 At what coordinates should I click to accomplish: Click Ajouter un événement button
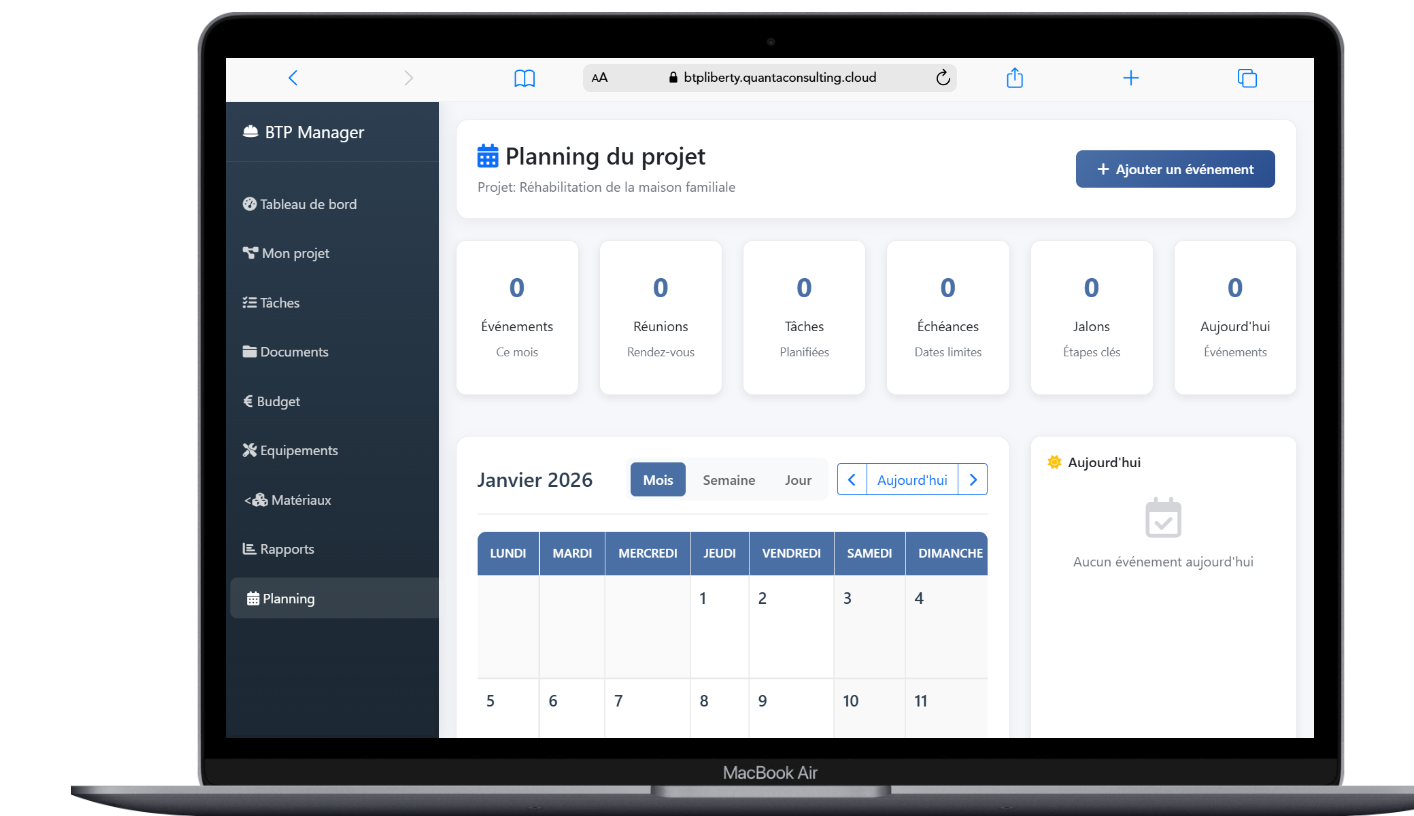tap(1174, 169)
